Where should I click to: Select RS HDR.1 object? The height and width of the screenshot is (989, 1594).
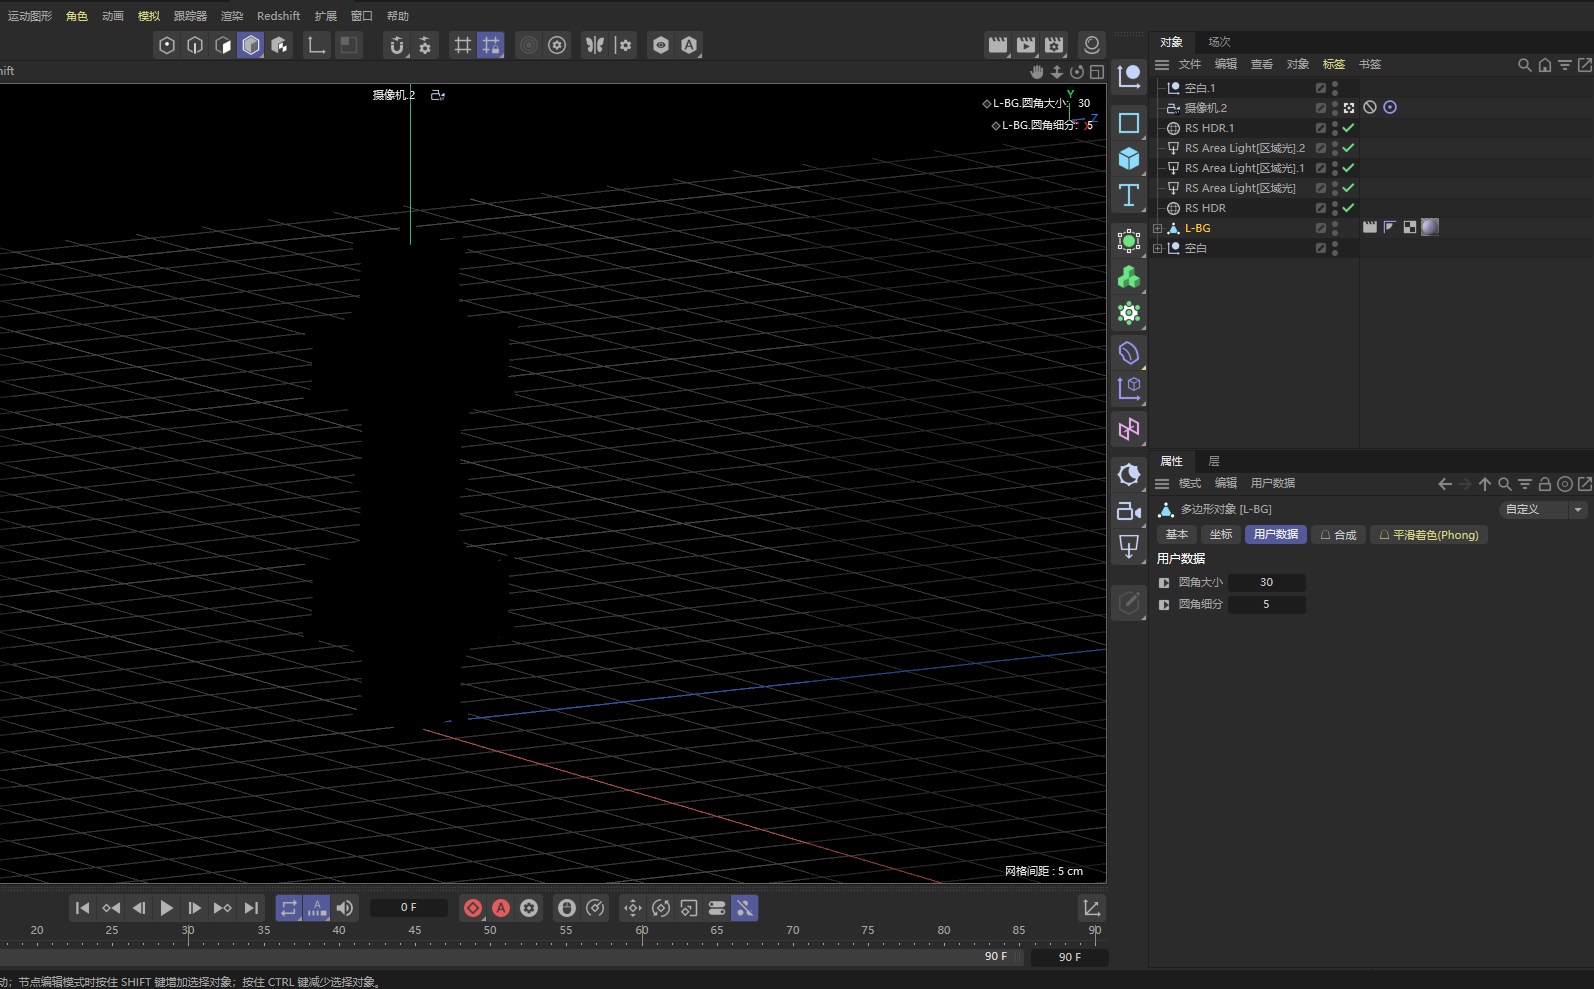[x=1210, y=128]
